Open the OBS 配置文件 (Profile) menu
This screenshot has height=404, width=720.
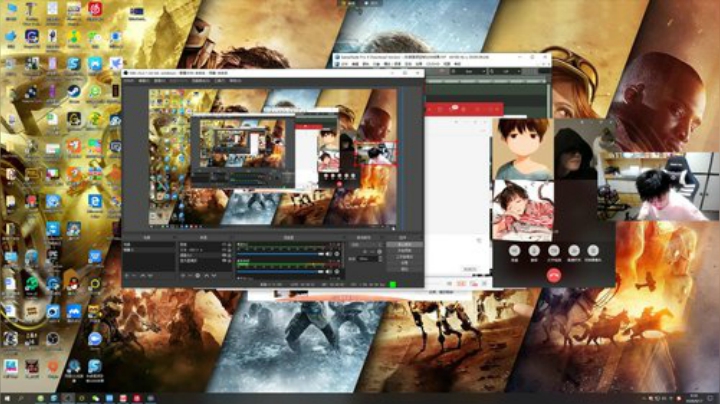click(179, 81)
